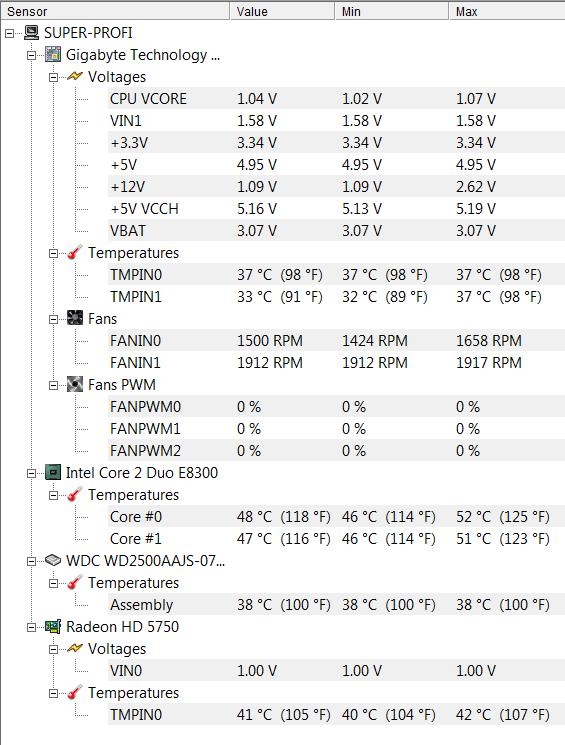565x745 pixels.
Task: Click the motherboard Voltages lightning icon
Action: [75, 76]
